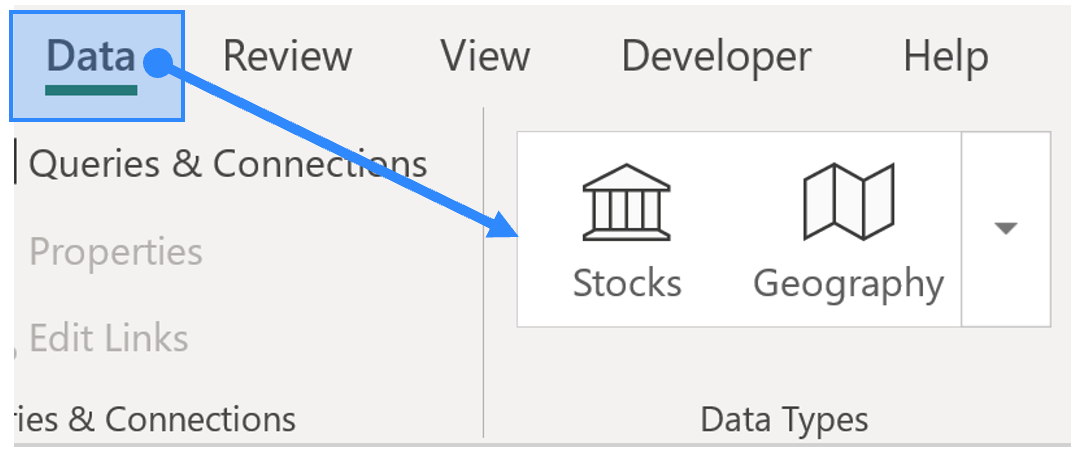The height and width of the screenshot is (452, 1078).
Task: Click the Data Types group label
Action: tap(784, 420)
